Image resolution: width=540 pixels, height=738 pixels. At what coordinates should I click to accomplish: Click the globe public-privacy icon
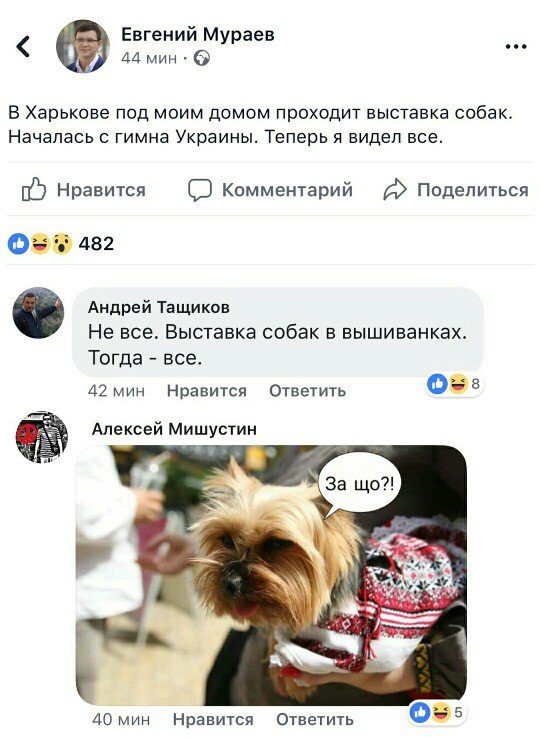202,58
